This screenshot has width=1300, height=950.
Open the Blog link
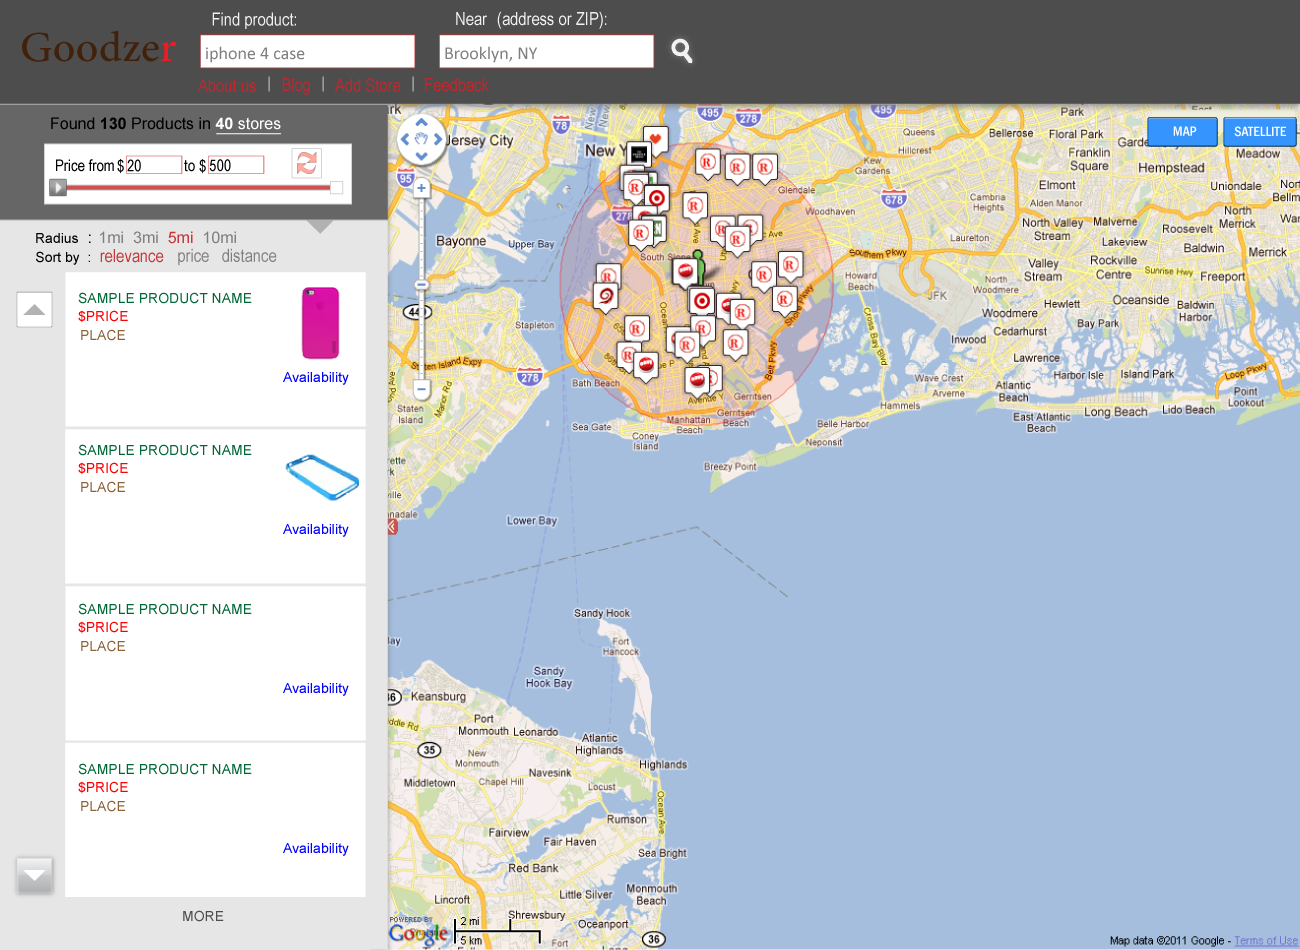coord(296,86)
